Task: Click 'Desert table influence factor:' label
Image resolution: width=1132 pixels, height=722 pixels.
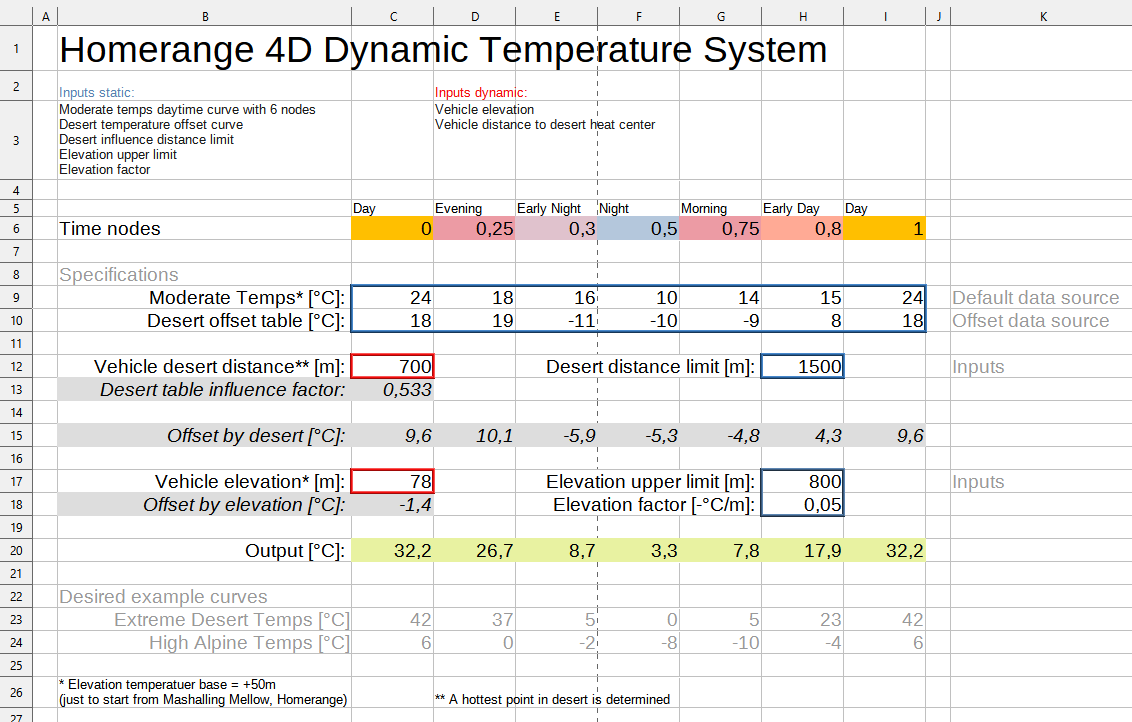Action: pyautogui.click(x=222, y=390)
